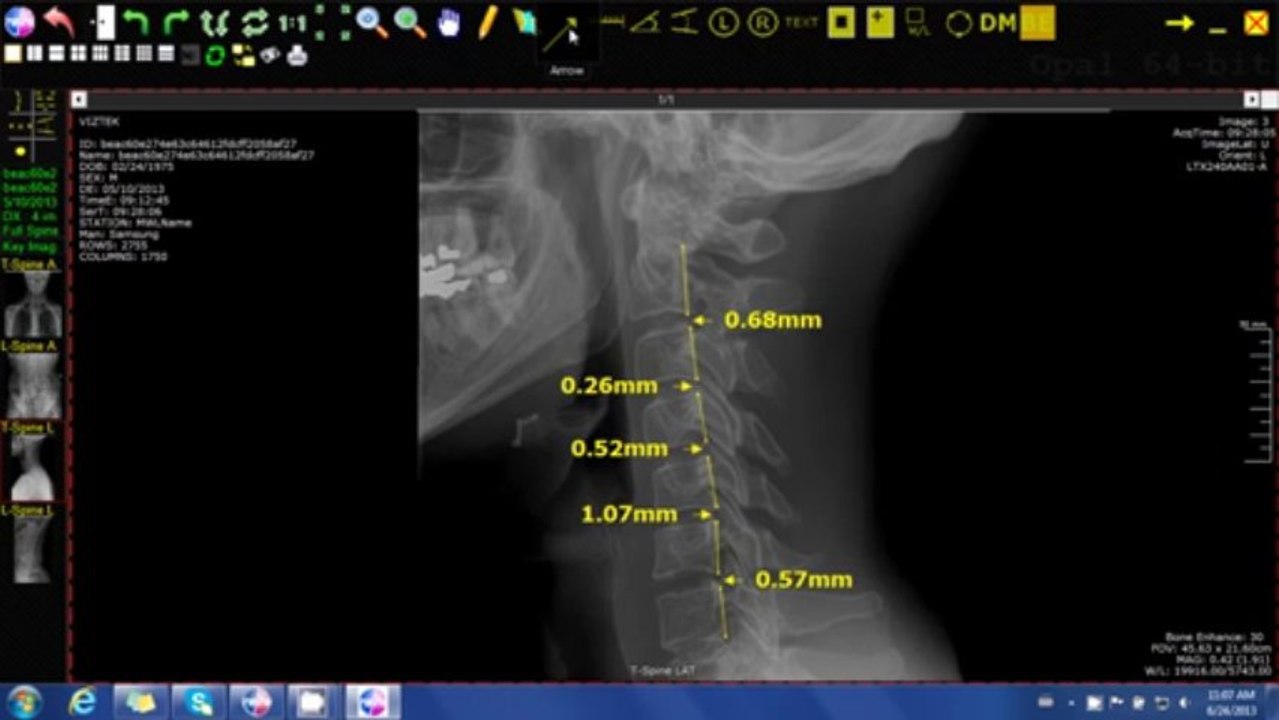Click the printer icon
Viewport: 1279px width, 720px height.
click(x=297, y=55)
